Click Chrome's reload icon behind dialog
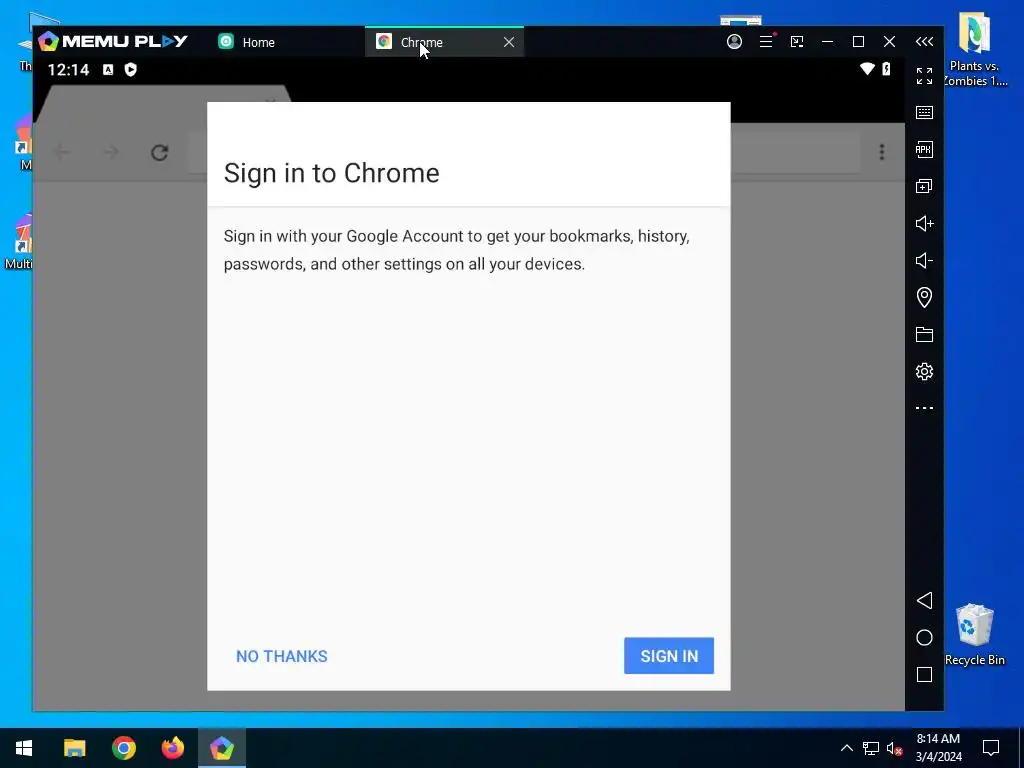The image size is (1024, 768). click(160, 153)
